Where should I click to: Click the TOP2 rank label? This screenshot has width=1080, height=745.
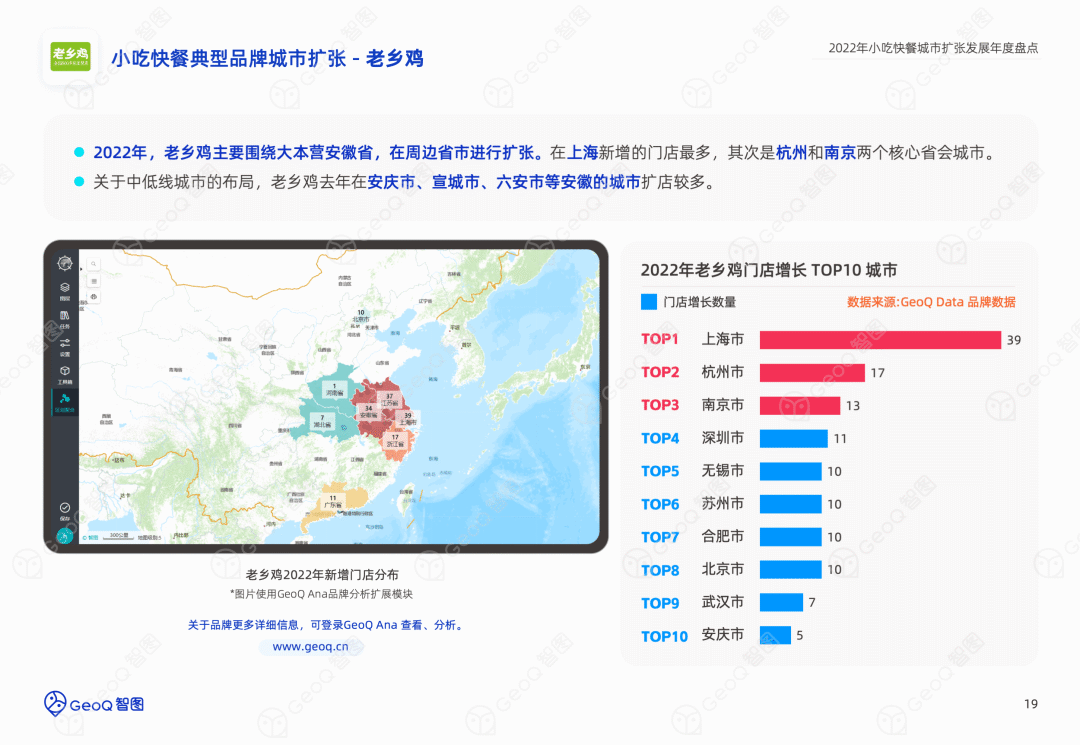[x=660, y=372]
